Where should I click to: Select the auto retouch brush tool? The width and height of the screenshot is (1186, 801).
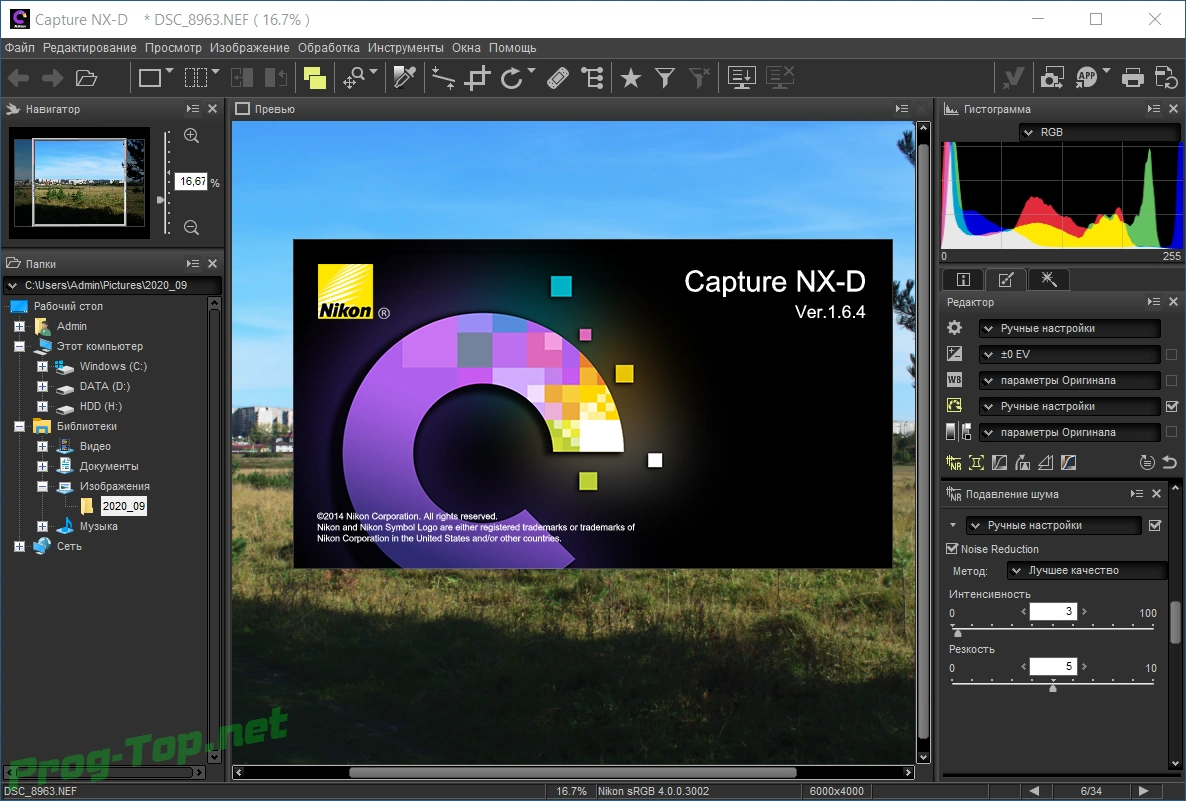tap(557, 78)
